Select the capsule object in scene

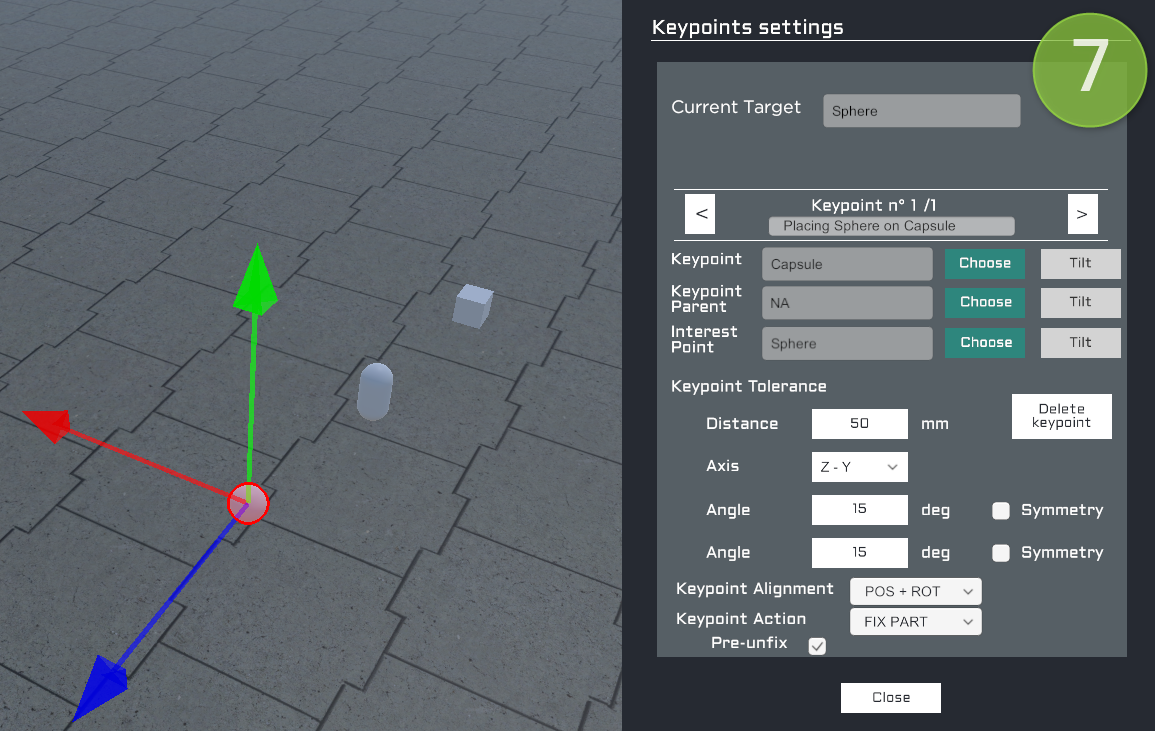click(x=375, y=391)
